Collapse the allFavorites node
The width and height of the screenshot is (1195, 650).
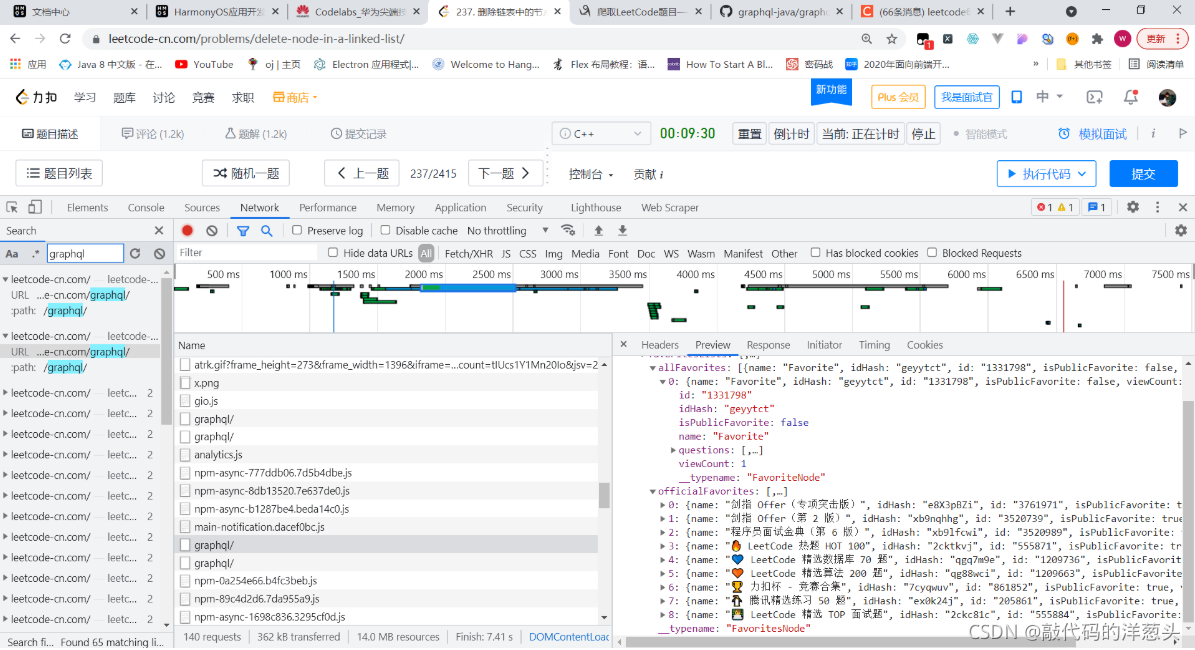(653, 367)
